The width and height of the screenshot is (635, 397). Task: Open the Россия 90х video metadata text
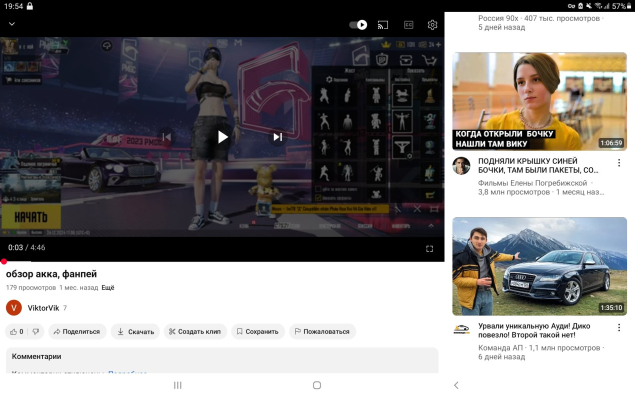[541, 23]
